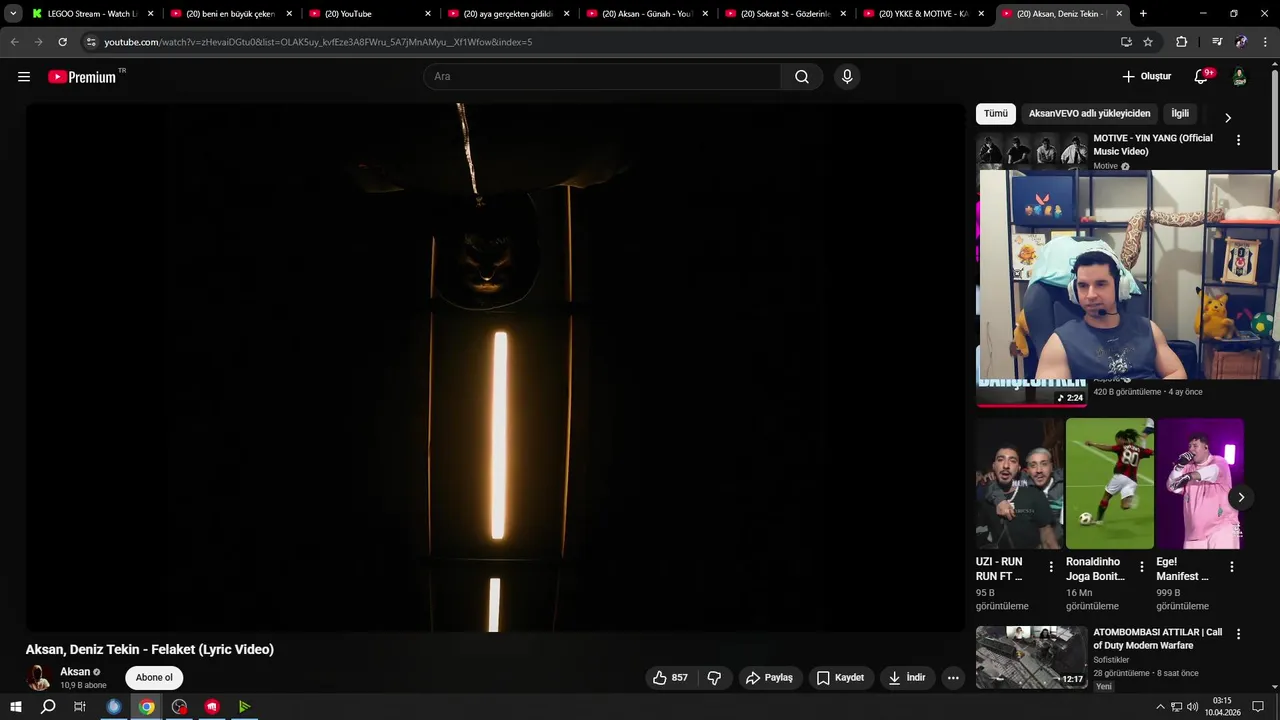Open Windows action center notifications
Viewport: 1280px width, 720px height.
[x=1258, y=707]
